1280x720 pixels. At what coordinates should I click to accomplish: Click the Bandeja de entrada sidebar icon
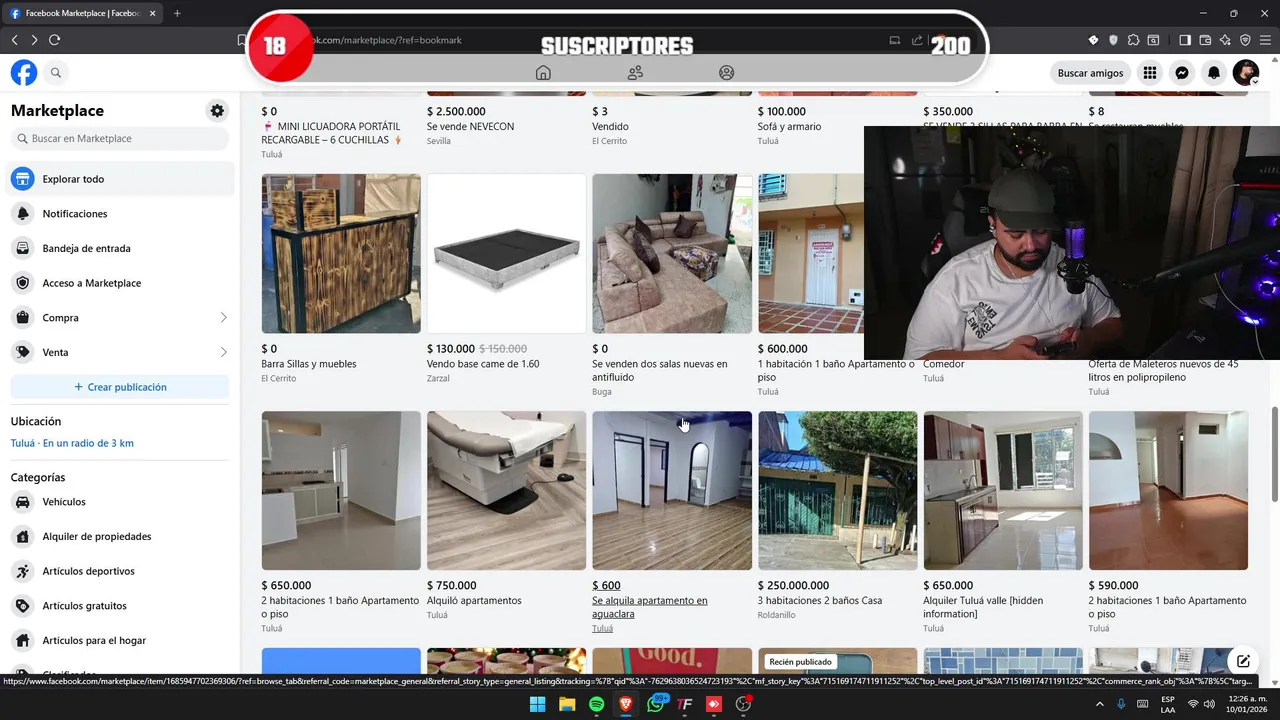[x=23, y=248]
